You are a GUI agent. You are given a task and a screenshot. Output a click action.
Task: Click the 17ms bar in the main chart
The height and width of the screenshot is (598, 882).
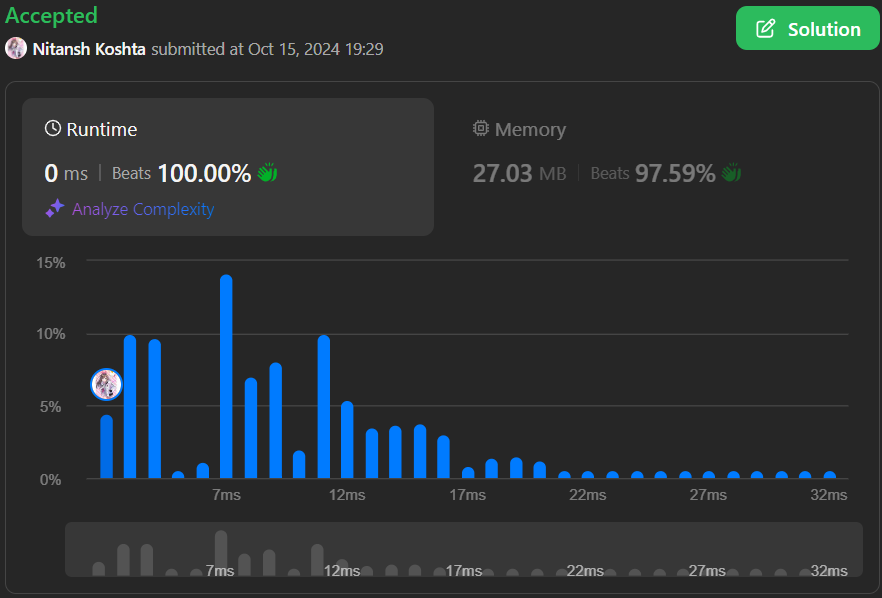tap(468, 473)
